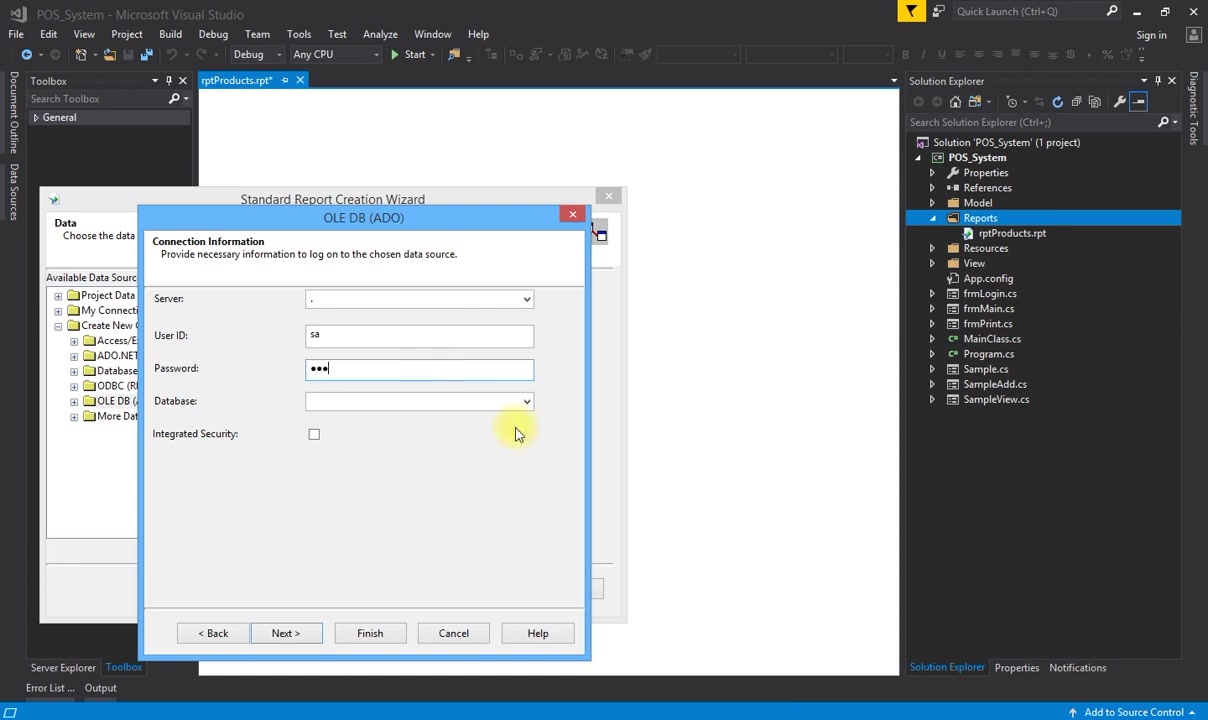Click the Navigate Backward toolbar icon
This screenshot has height=720, width=1208.
coord(27,55)
